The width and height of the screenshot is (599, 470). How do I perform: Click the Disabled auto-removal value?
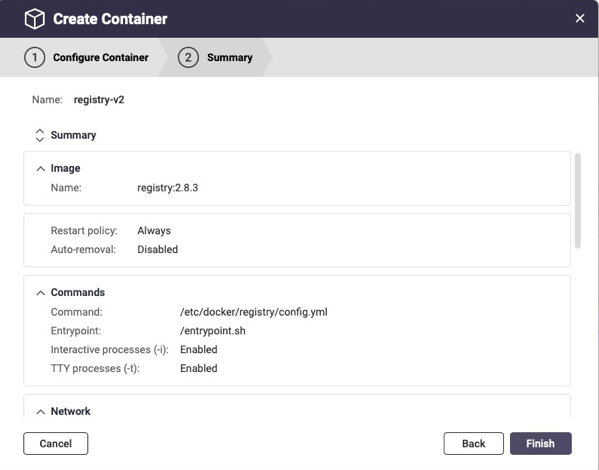[x=157, y=249]
